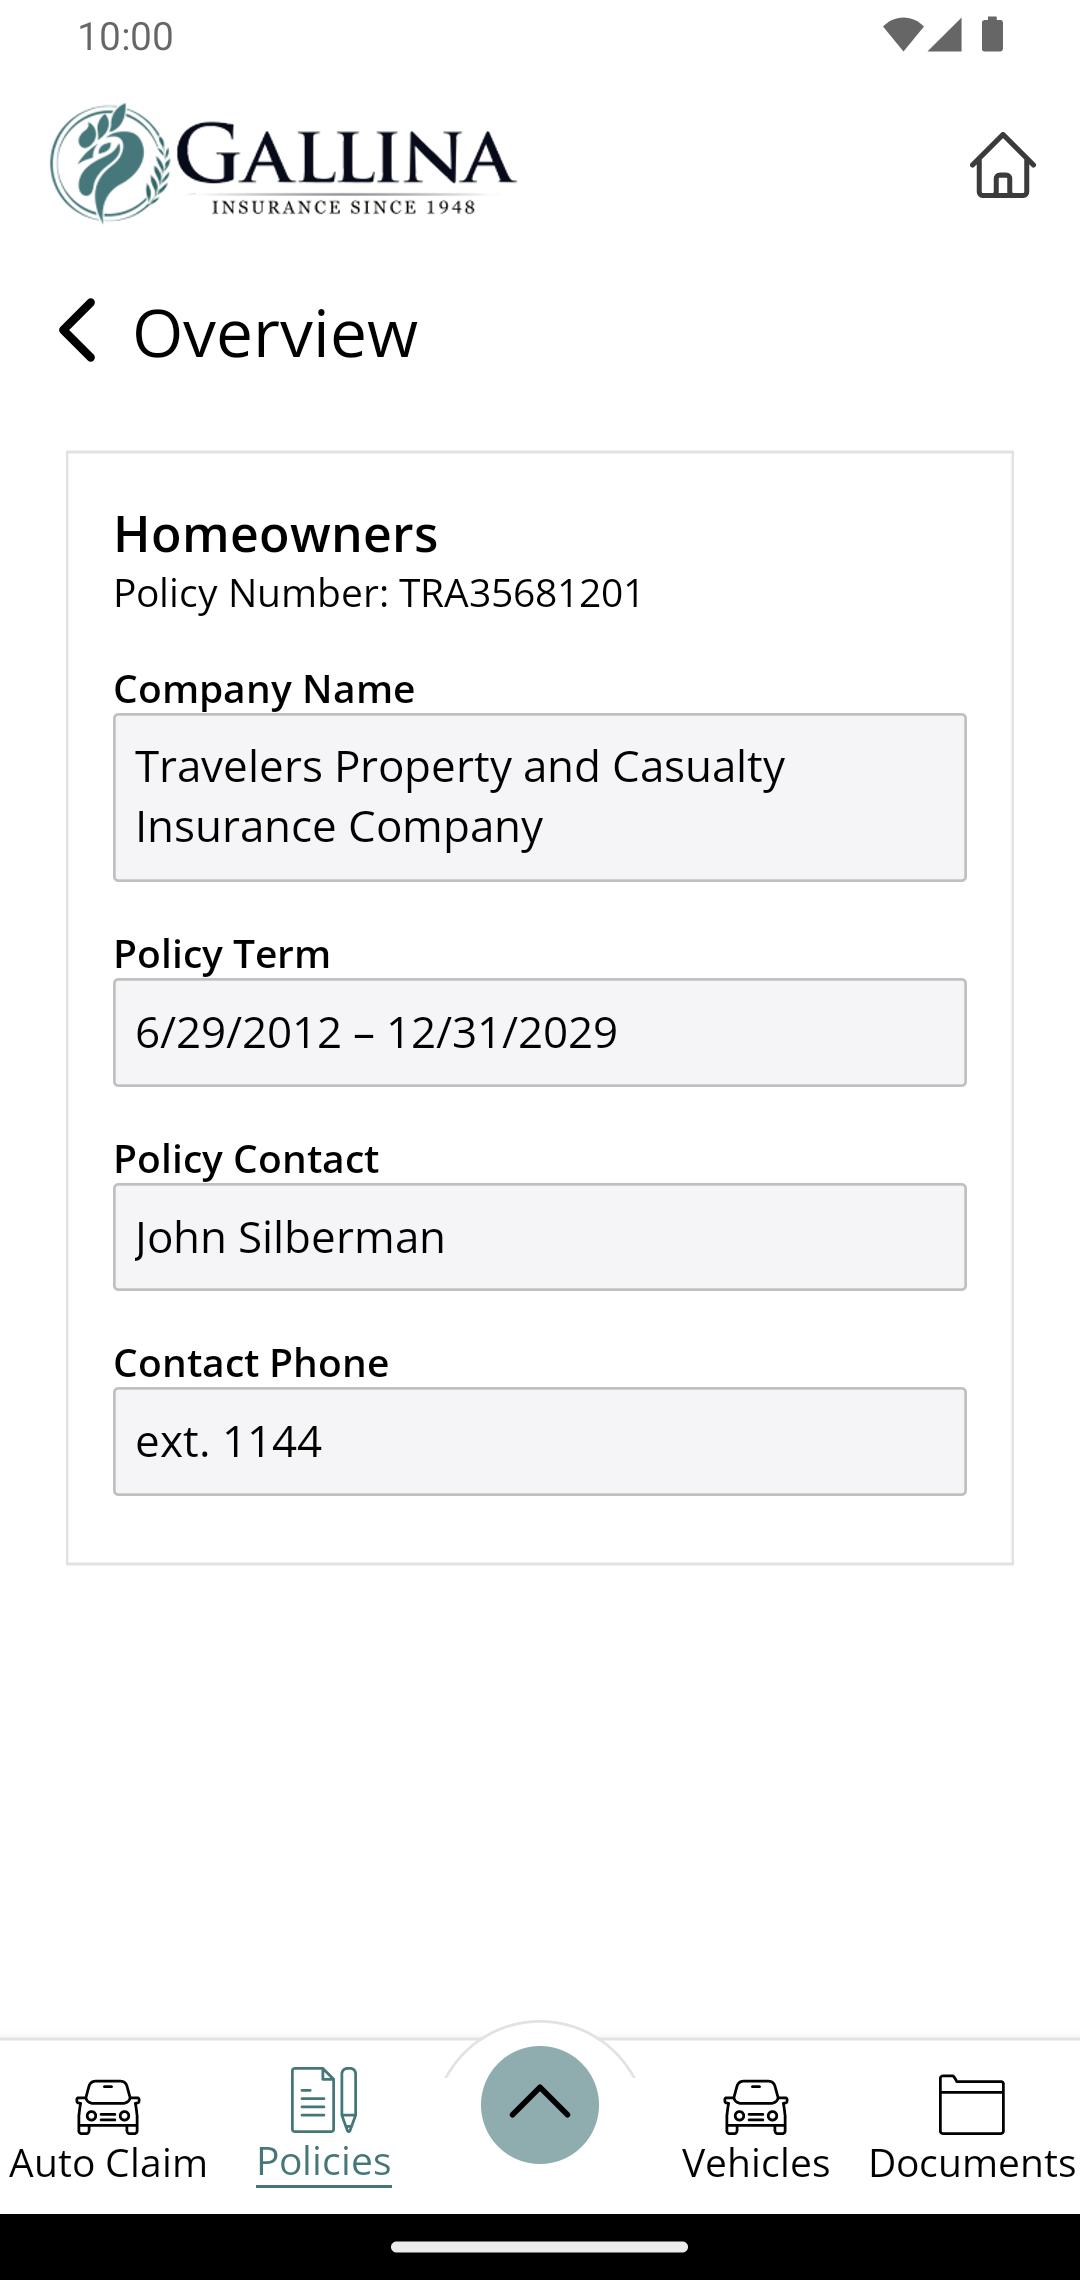Go back using the Overview arrow
This screenshot has height=2280, width=1080.
[77, 330]
